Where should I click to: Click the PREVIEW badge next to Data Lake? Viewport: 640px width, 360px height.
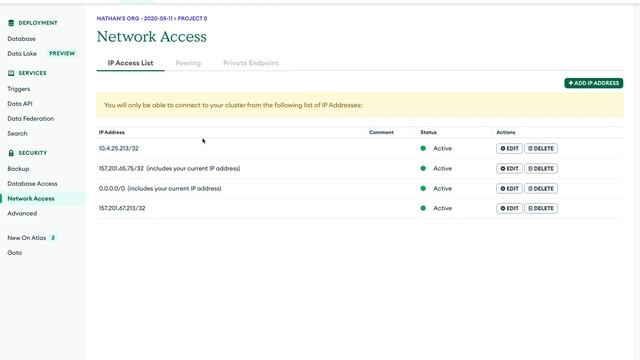pos(62,53)
